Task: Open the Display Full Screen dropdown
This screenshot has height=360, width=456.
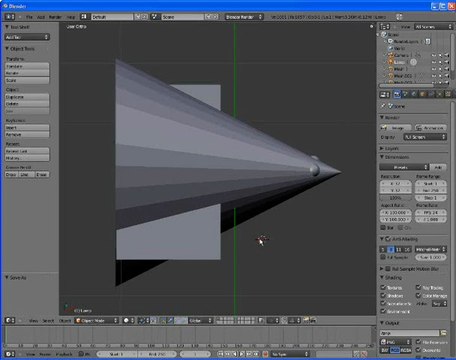Action: coord(425,137)
